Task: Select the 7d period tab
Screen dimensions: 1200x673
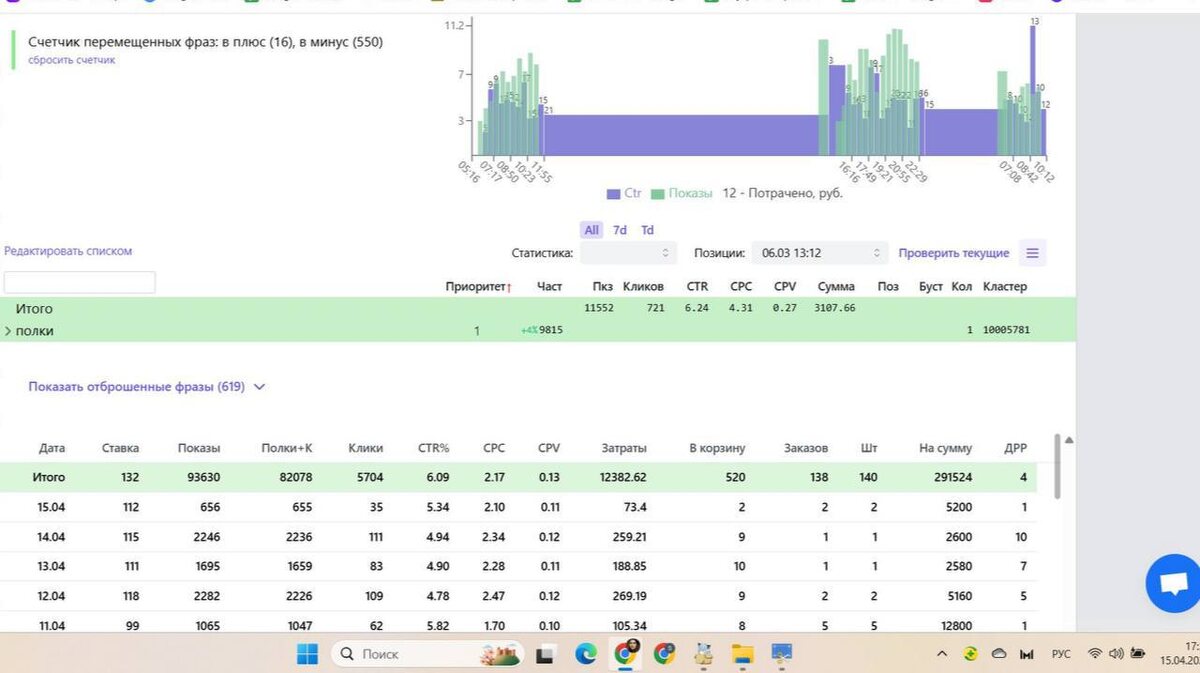Action: (620, 230)
